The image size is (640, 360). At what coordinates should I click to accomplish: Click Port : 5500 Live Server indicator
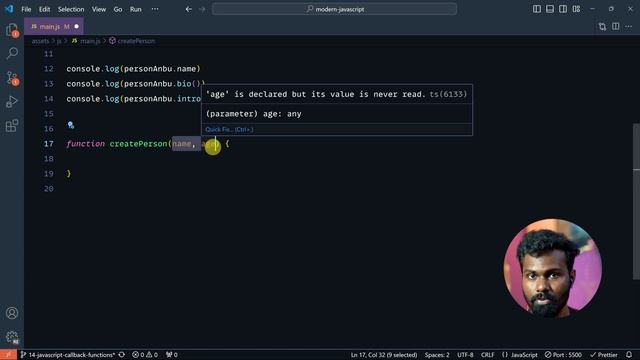[x=563, y=355]
